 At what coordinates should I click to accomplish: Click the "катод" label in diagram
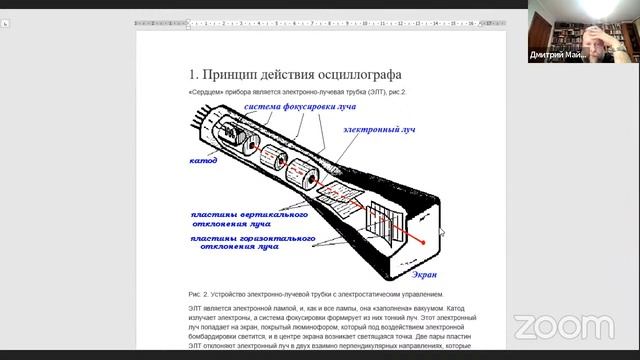point(203,160)
